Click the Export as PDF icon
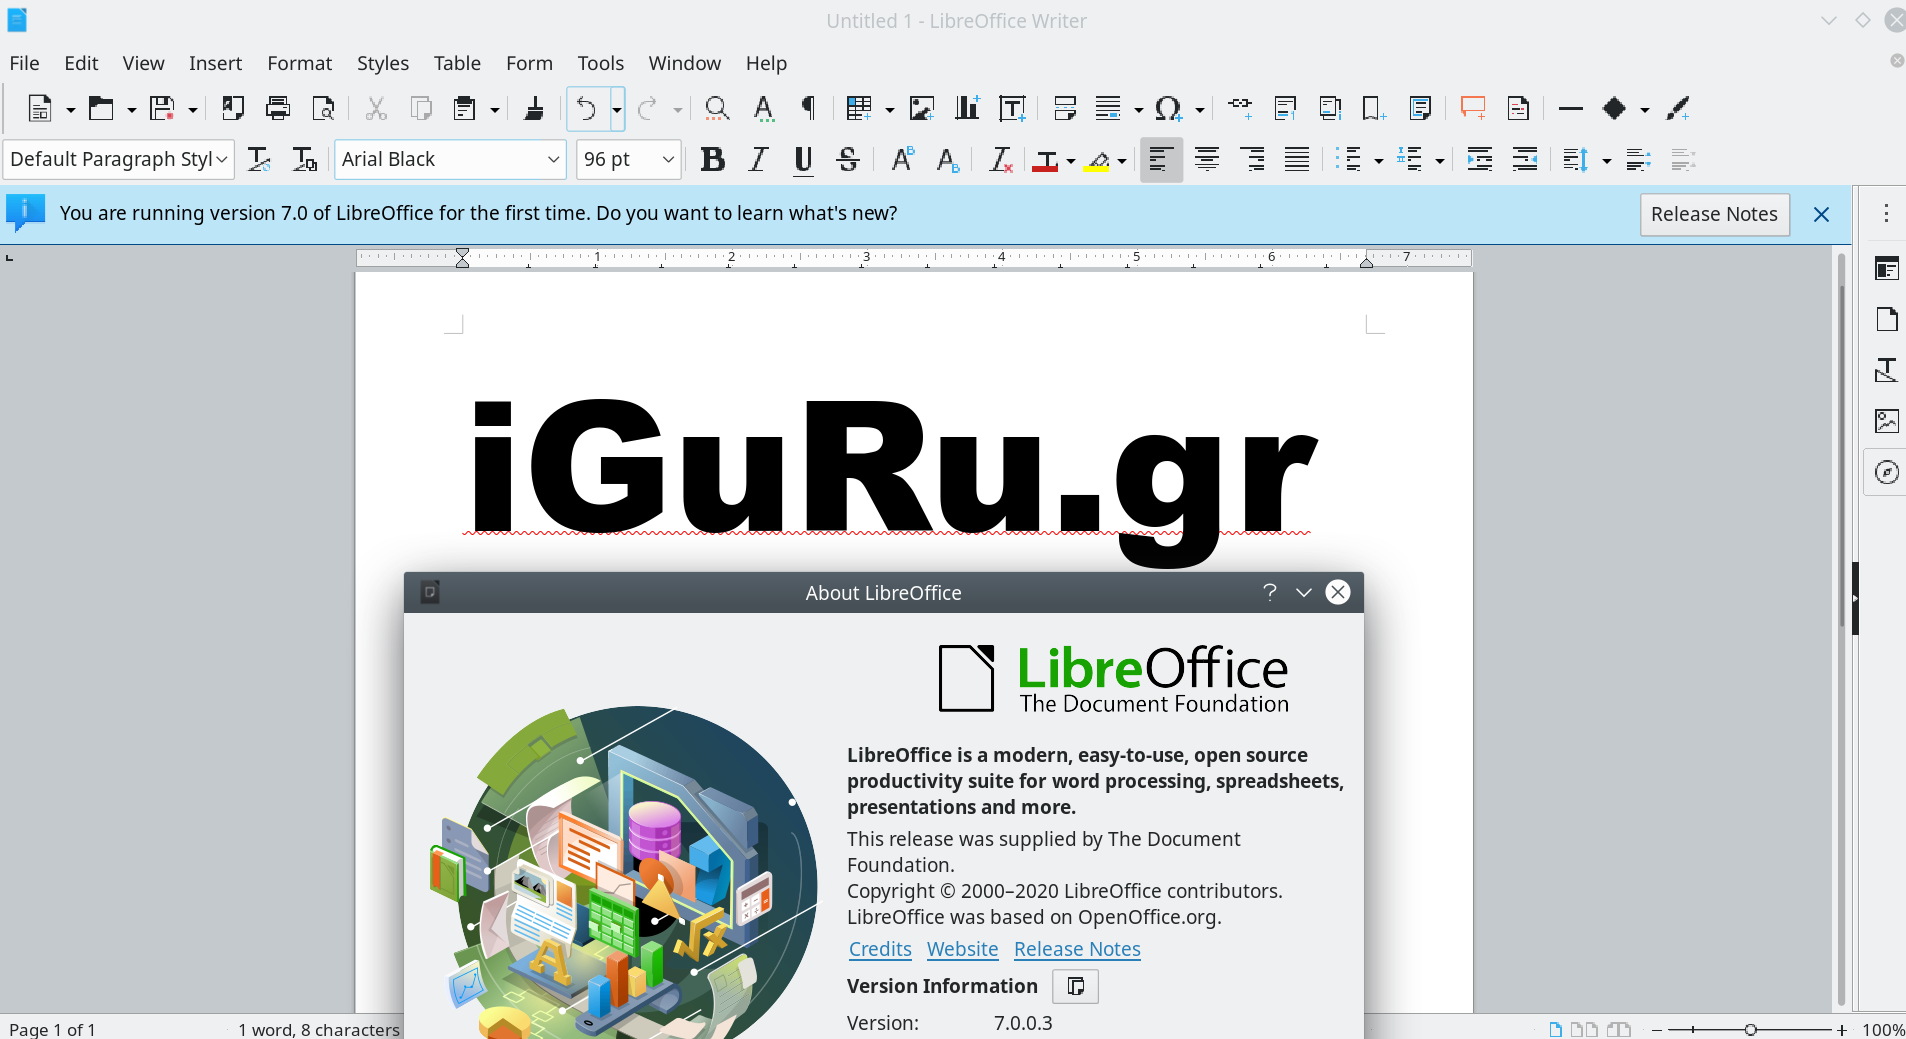The image size is (1906, 1039). coord(232,108)
